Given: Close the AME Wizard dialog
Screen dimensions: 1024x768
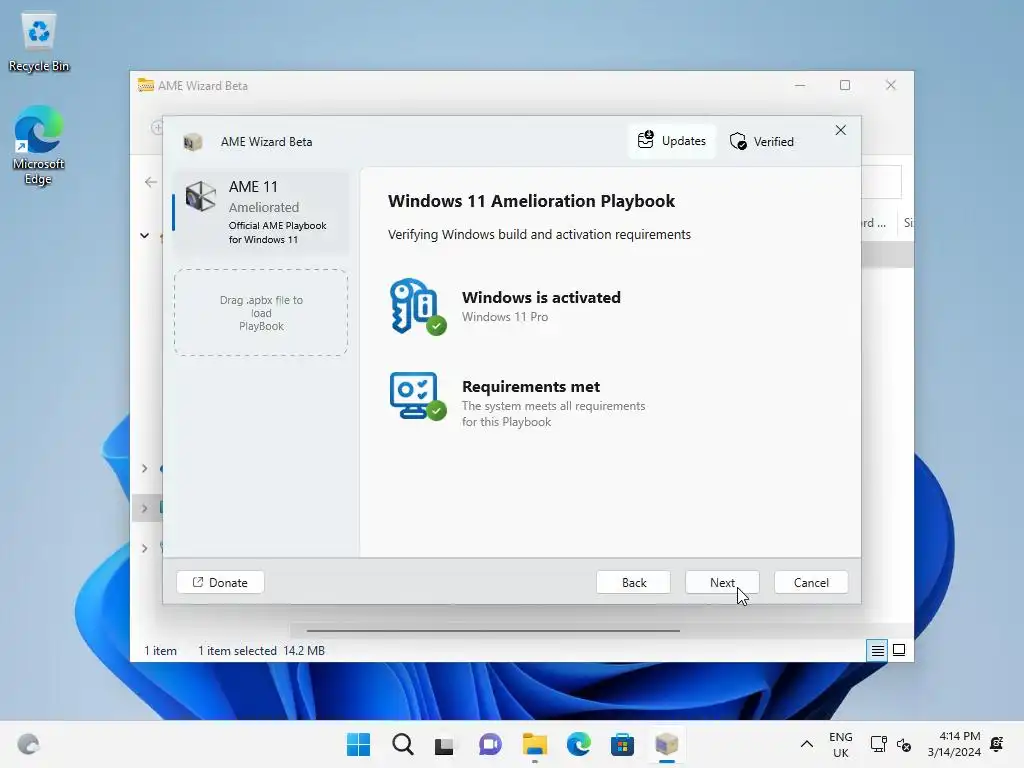Looking at the screenshot, I should 840,131.
